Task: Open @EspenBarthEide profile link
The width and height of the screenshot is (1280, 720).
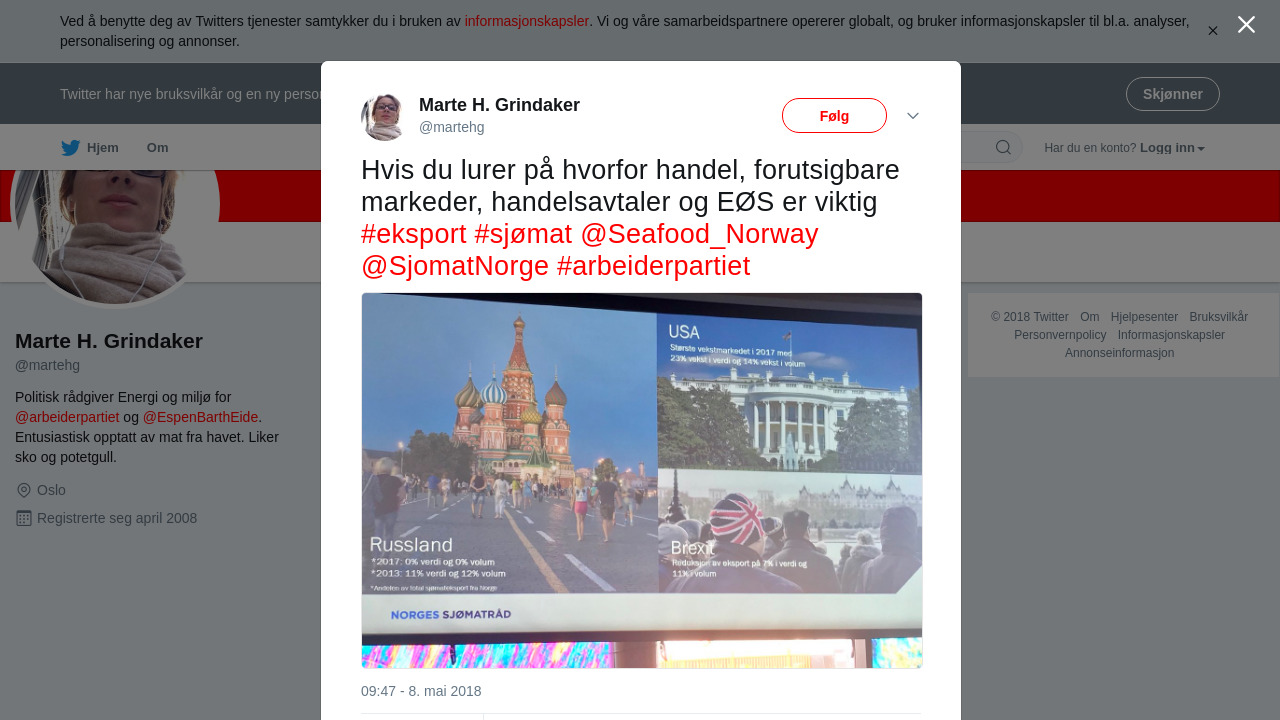Action: (201, 417)
